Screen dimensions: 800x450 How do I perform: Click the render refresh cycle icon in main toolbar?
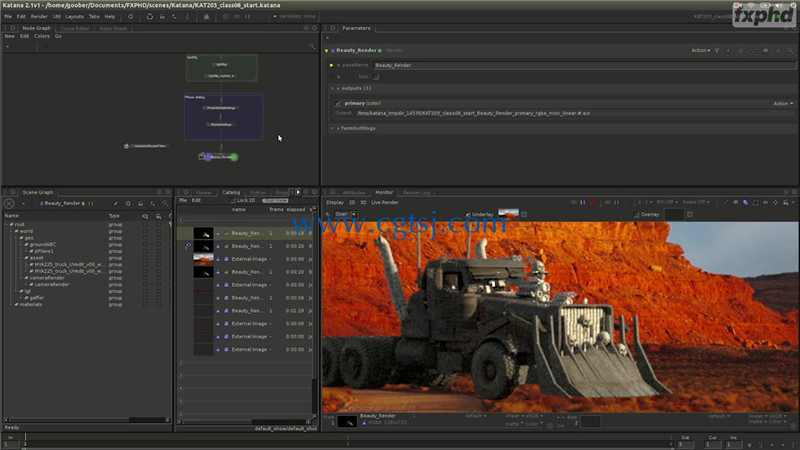[149, 16]
